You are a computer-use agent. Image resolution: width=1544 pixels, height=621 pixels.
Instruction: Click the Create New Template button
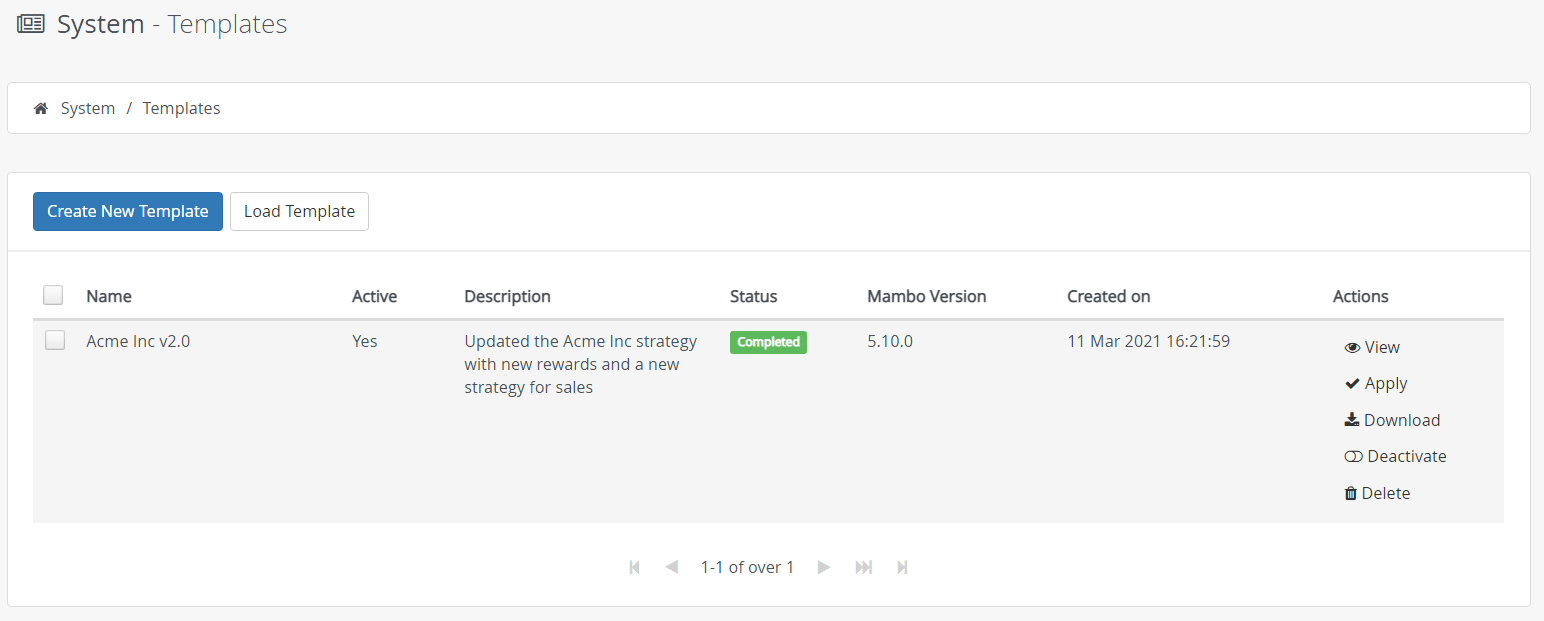click(128, 211)
